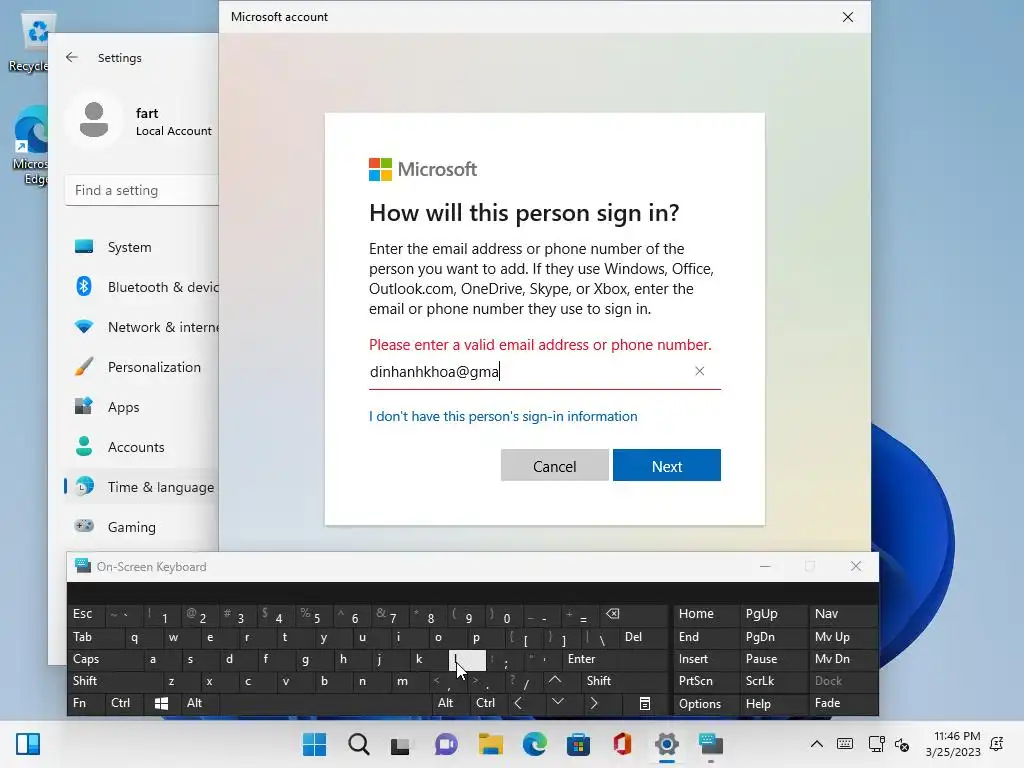Open Apps in Settings sidebar

[x=142, y=407]
